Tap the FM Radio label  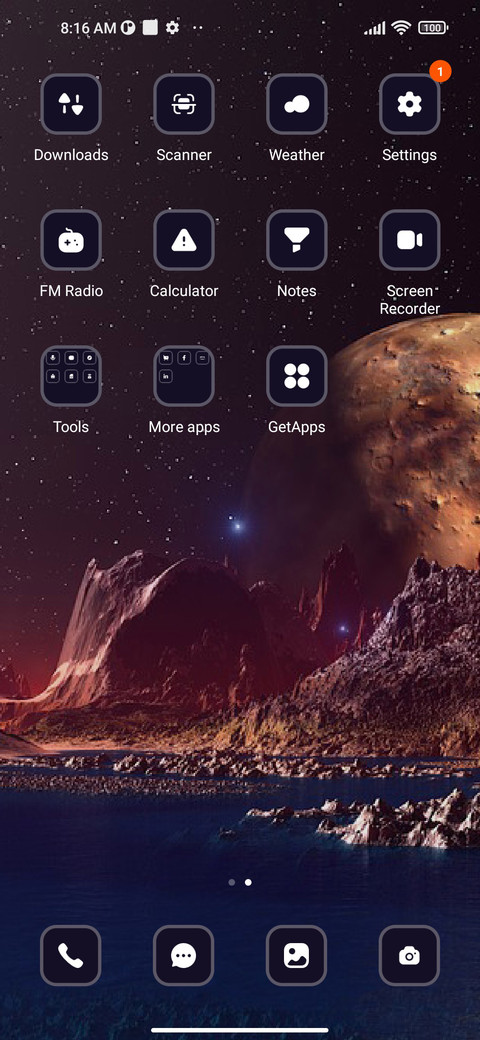[x=71, y=291]
